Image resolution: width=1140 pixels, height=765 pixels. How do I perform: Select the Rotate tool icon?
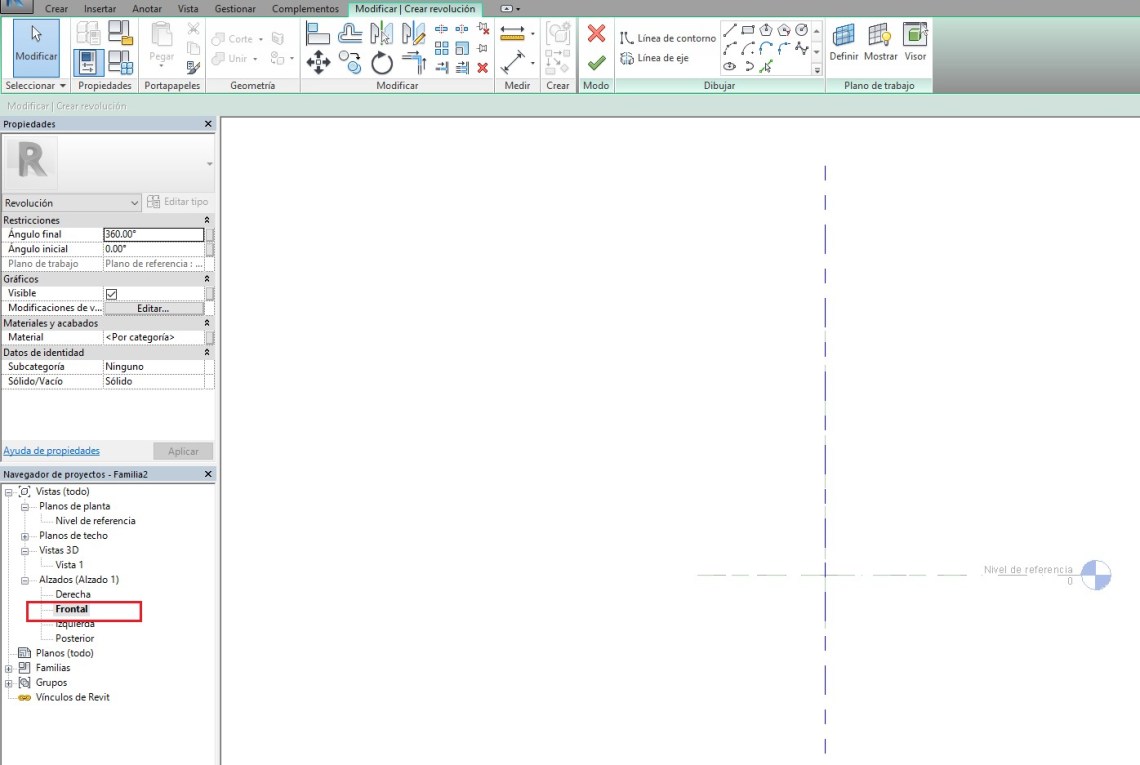pyautogui.click(x=382, y=64)
